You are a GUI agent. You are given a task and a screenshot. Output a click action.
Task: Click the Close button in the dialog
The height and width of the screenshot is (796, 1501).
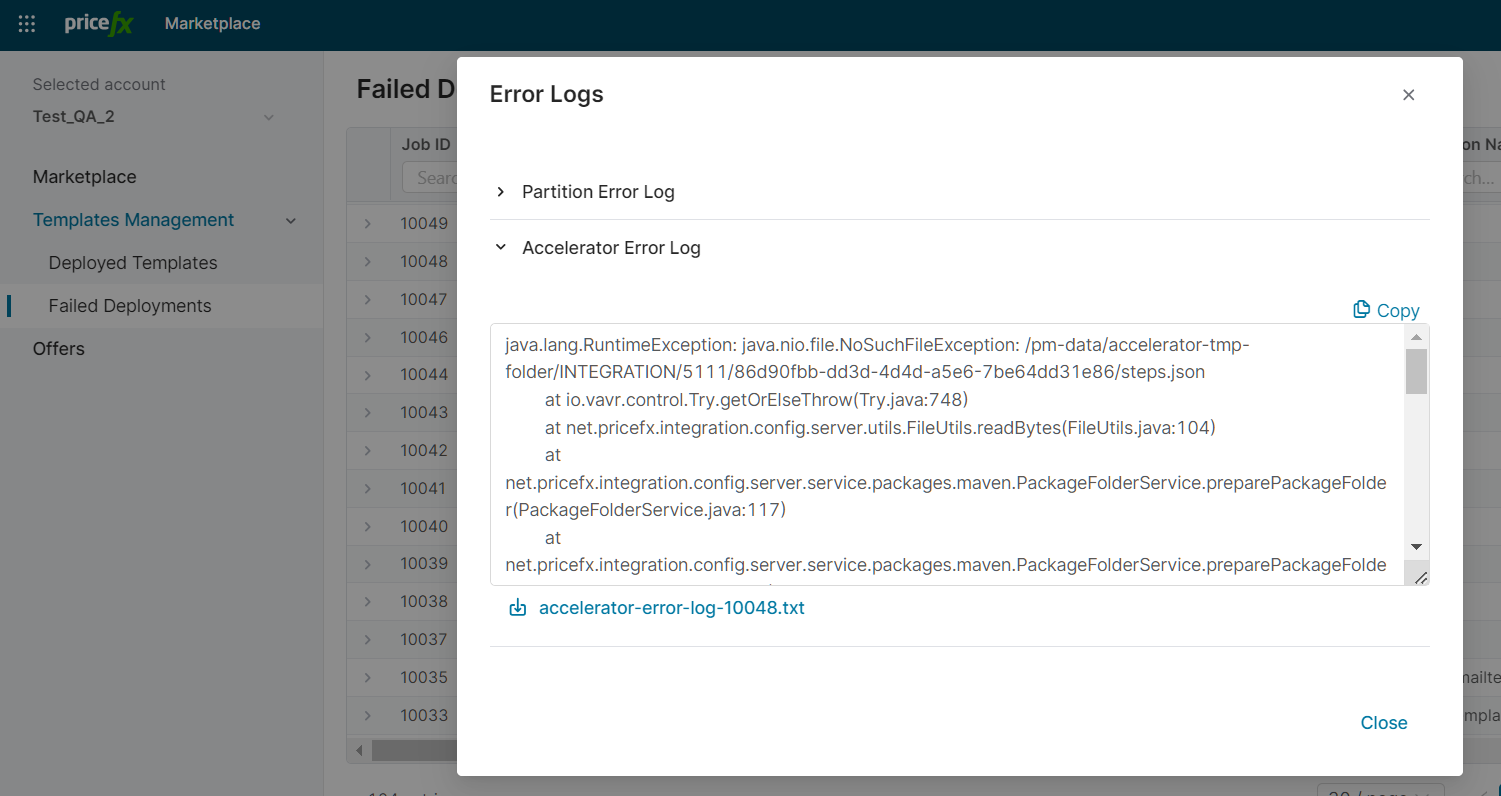pos(1383,722)
